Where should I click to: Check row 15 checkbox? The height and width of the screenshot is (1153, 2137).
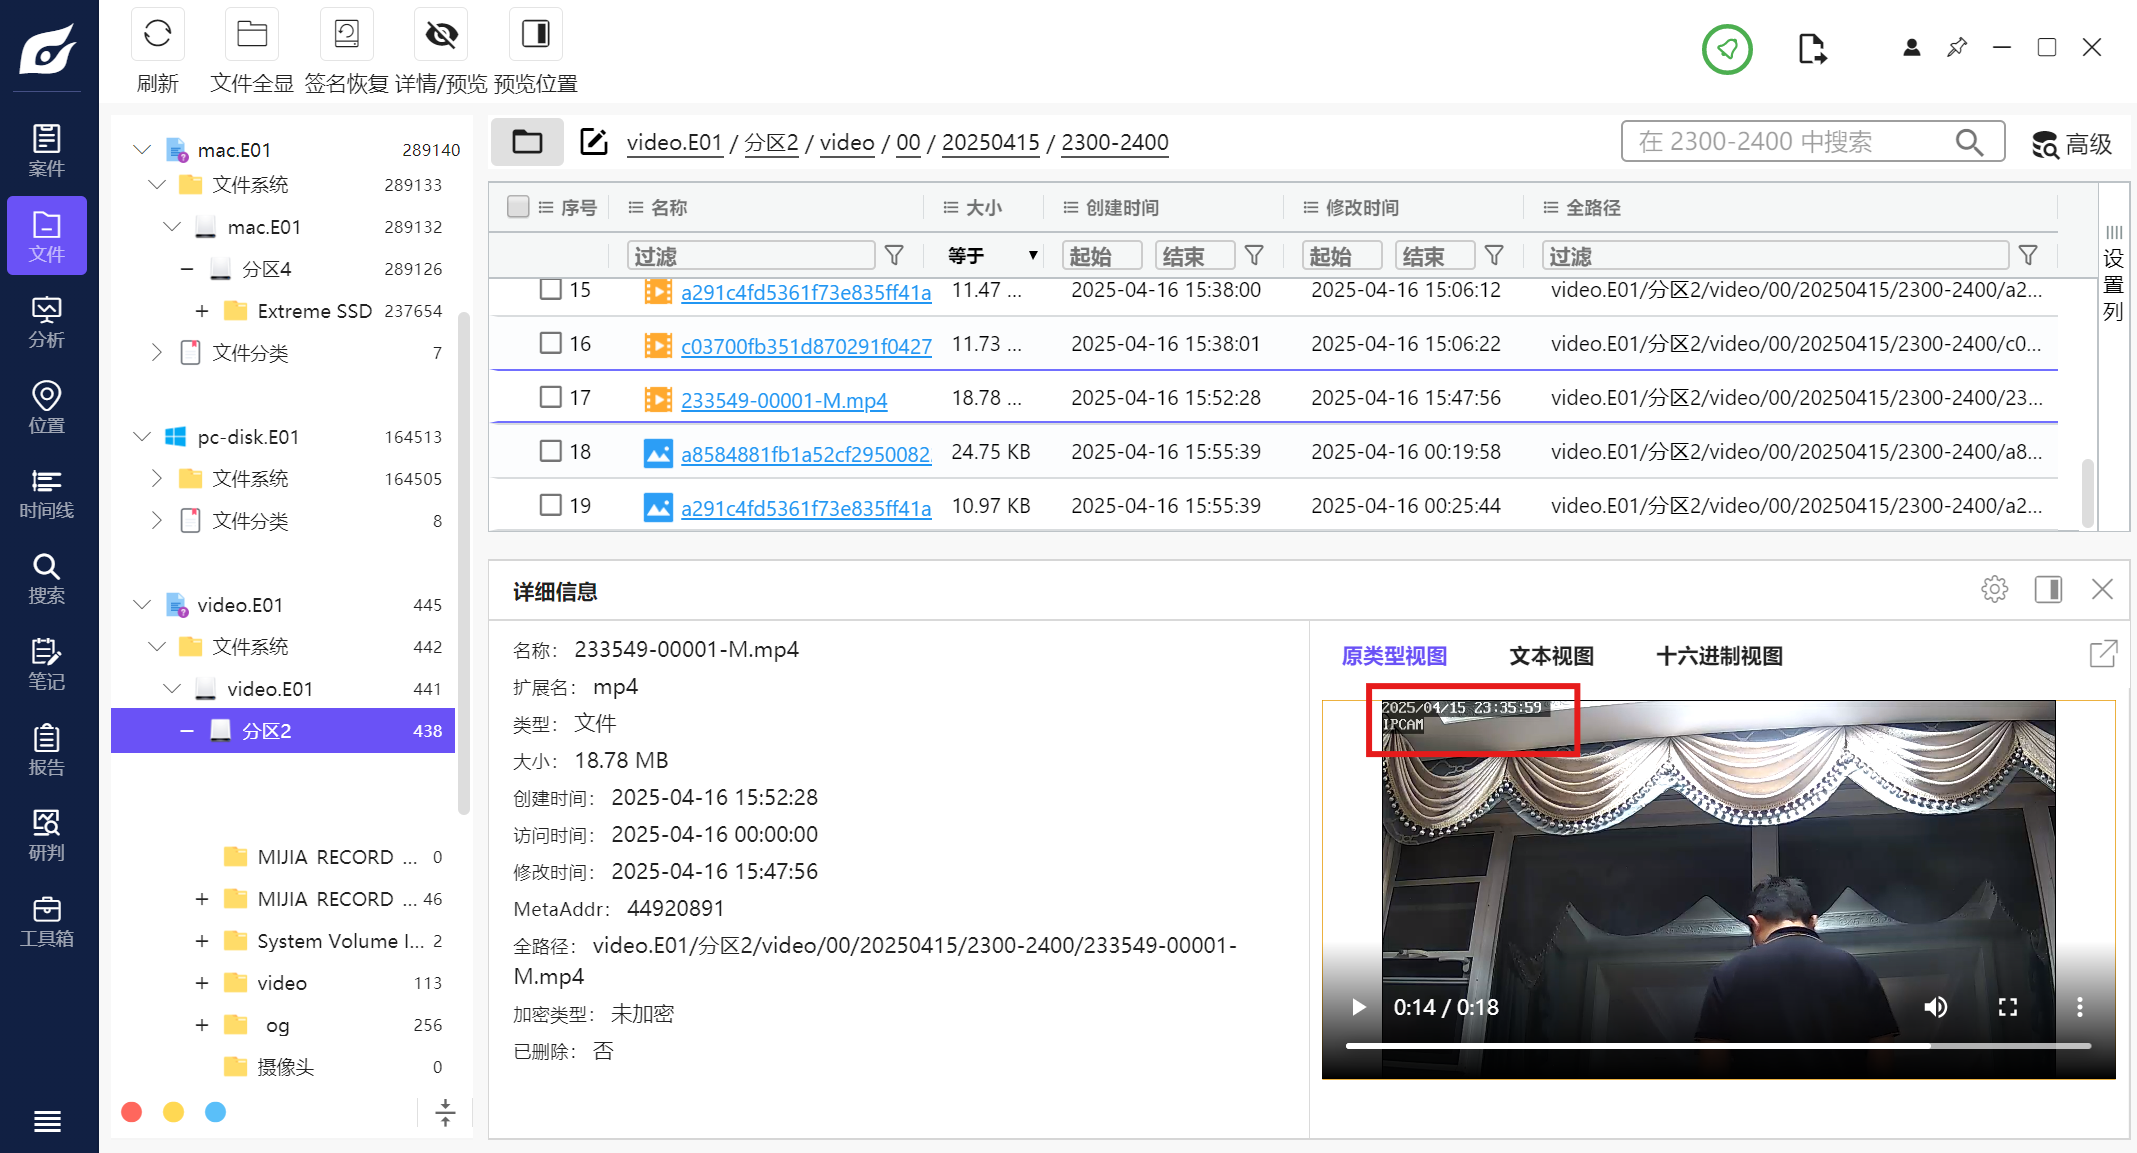click(x=550, y=290)
